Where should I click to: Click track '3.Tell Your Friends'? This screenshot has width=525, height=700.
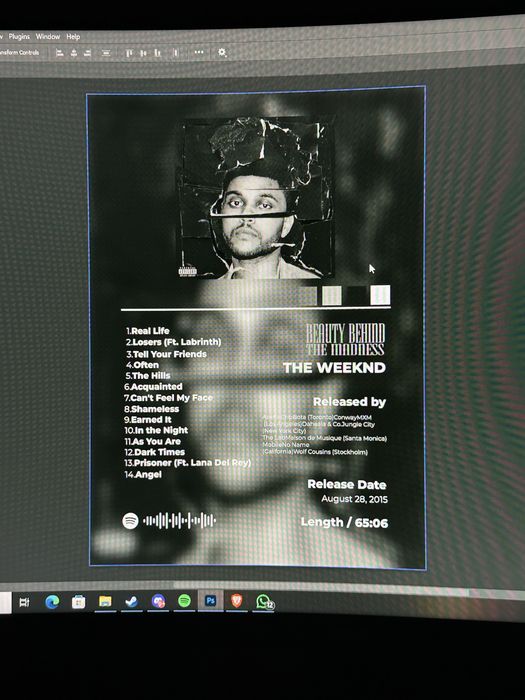point(166,354)
